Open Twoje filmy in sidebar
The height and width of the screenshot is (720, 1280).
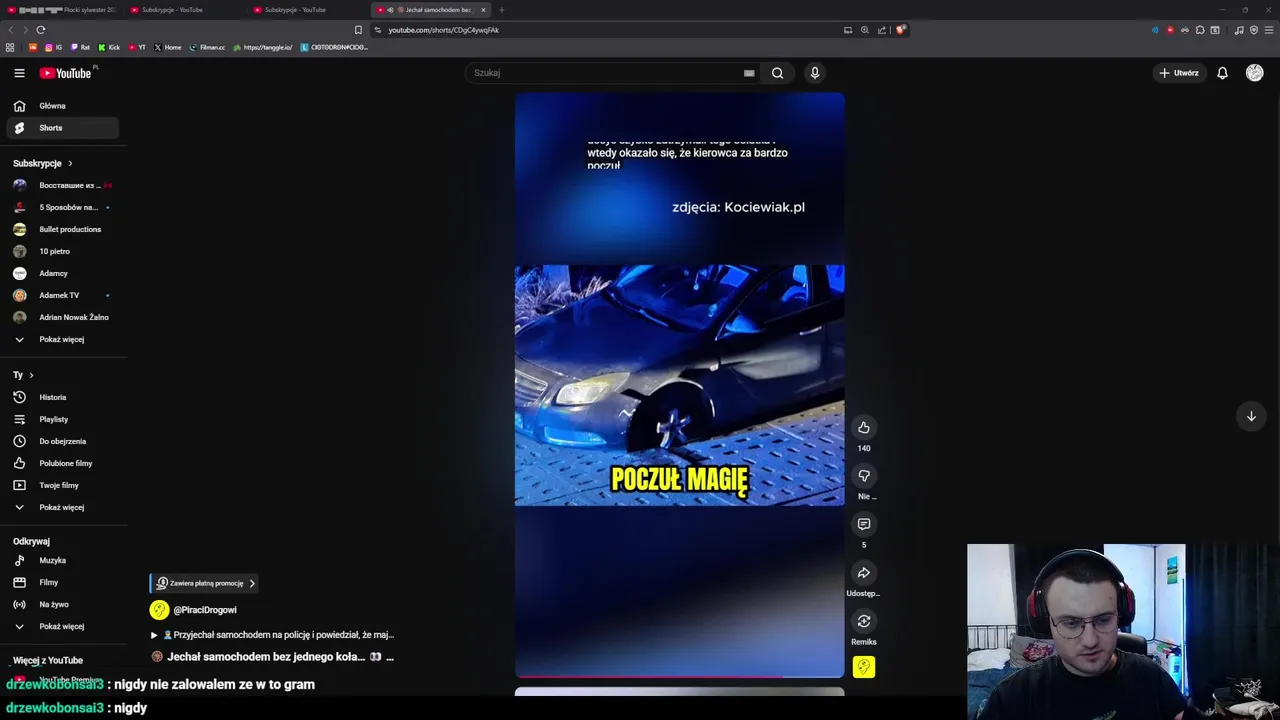click(x=63, y=485)
